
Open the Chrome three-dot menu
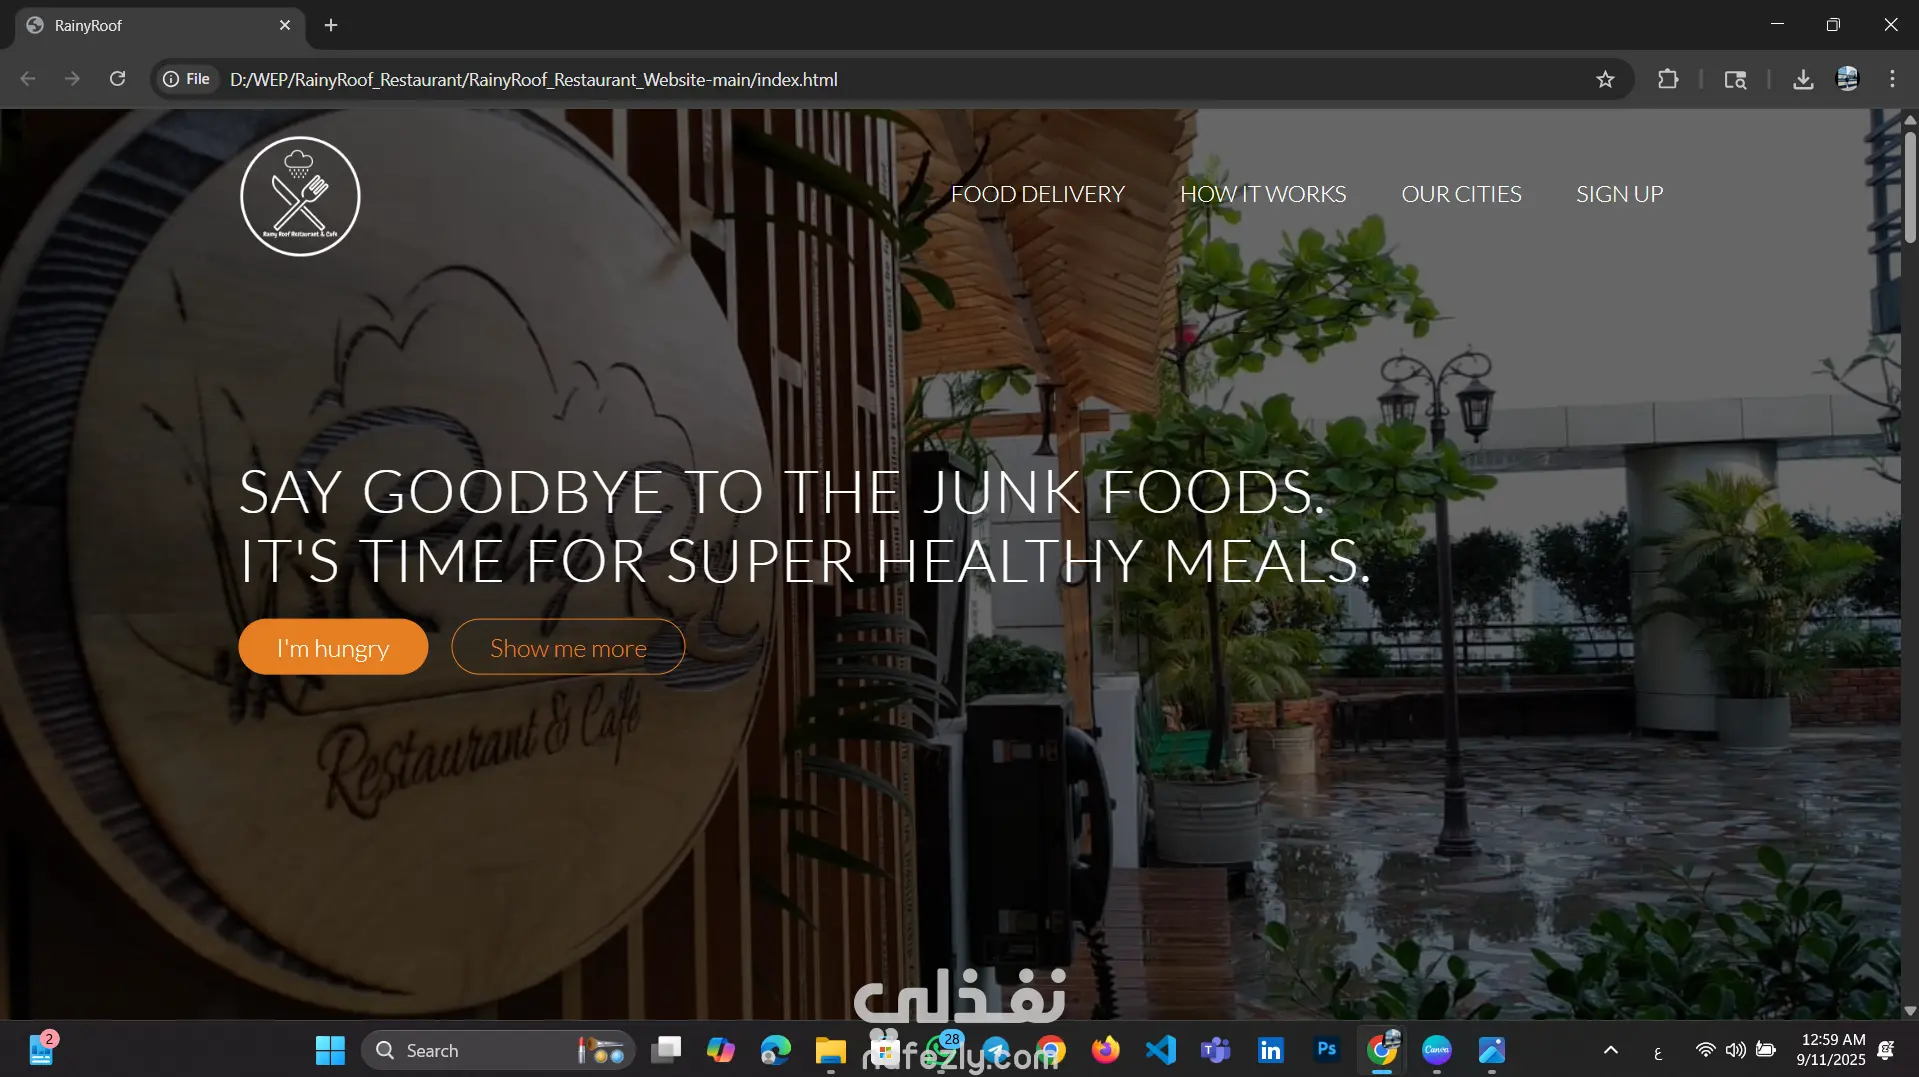(1892, 79)
